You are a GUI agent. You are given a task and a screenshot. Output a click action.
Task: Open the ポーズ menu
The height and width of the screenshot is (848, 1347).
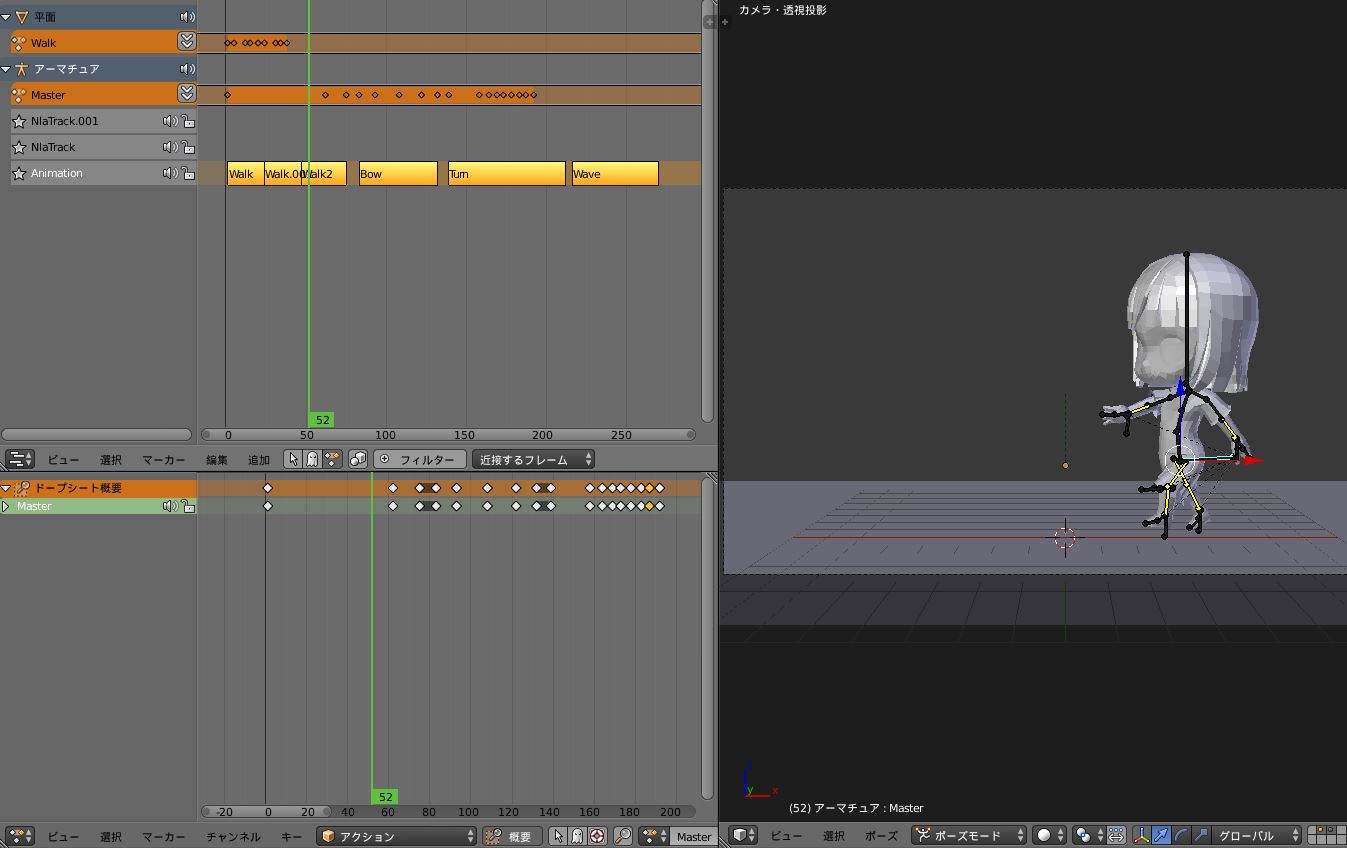[881, 835]
